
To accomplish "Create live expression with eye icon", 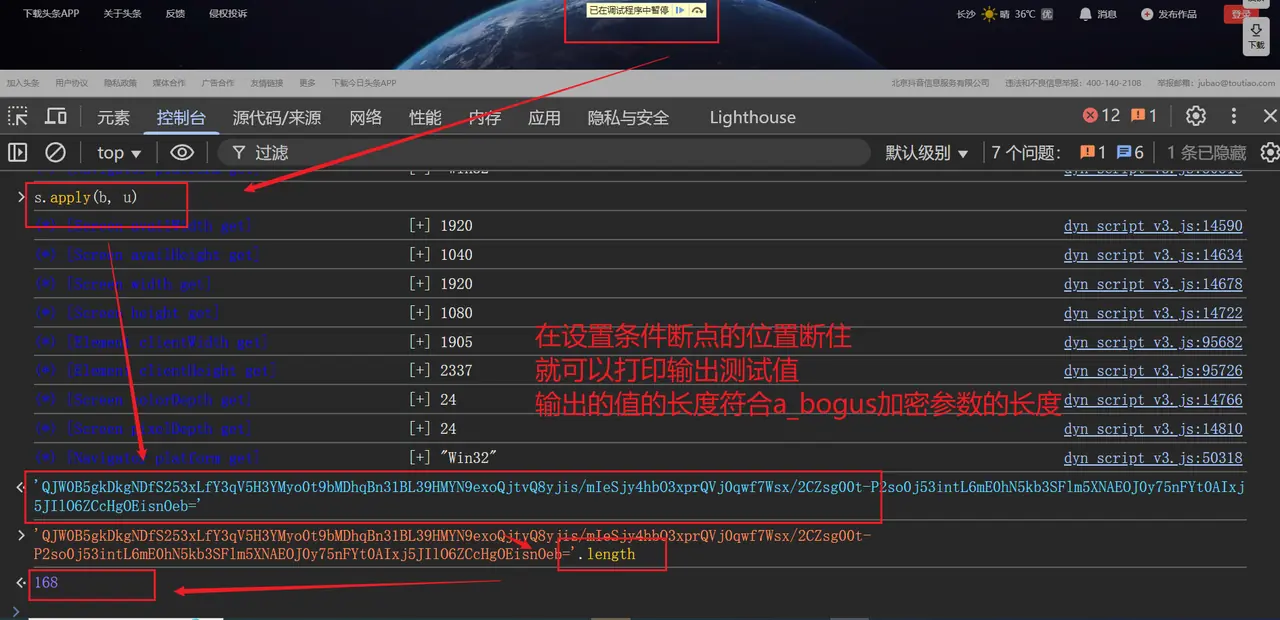I will point(181,152).
